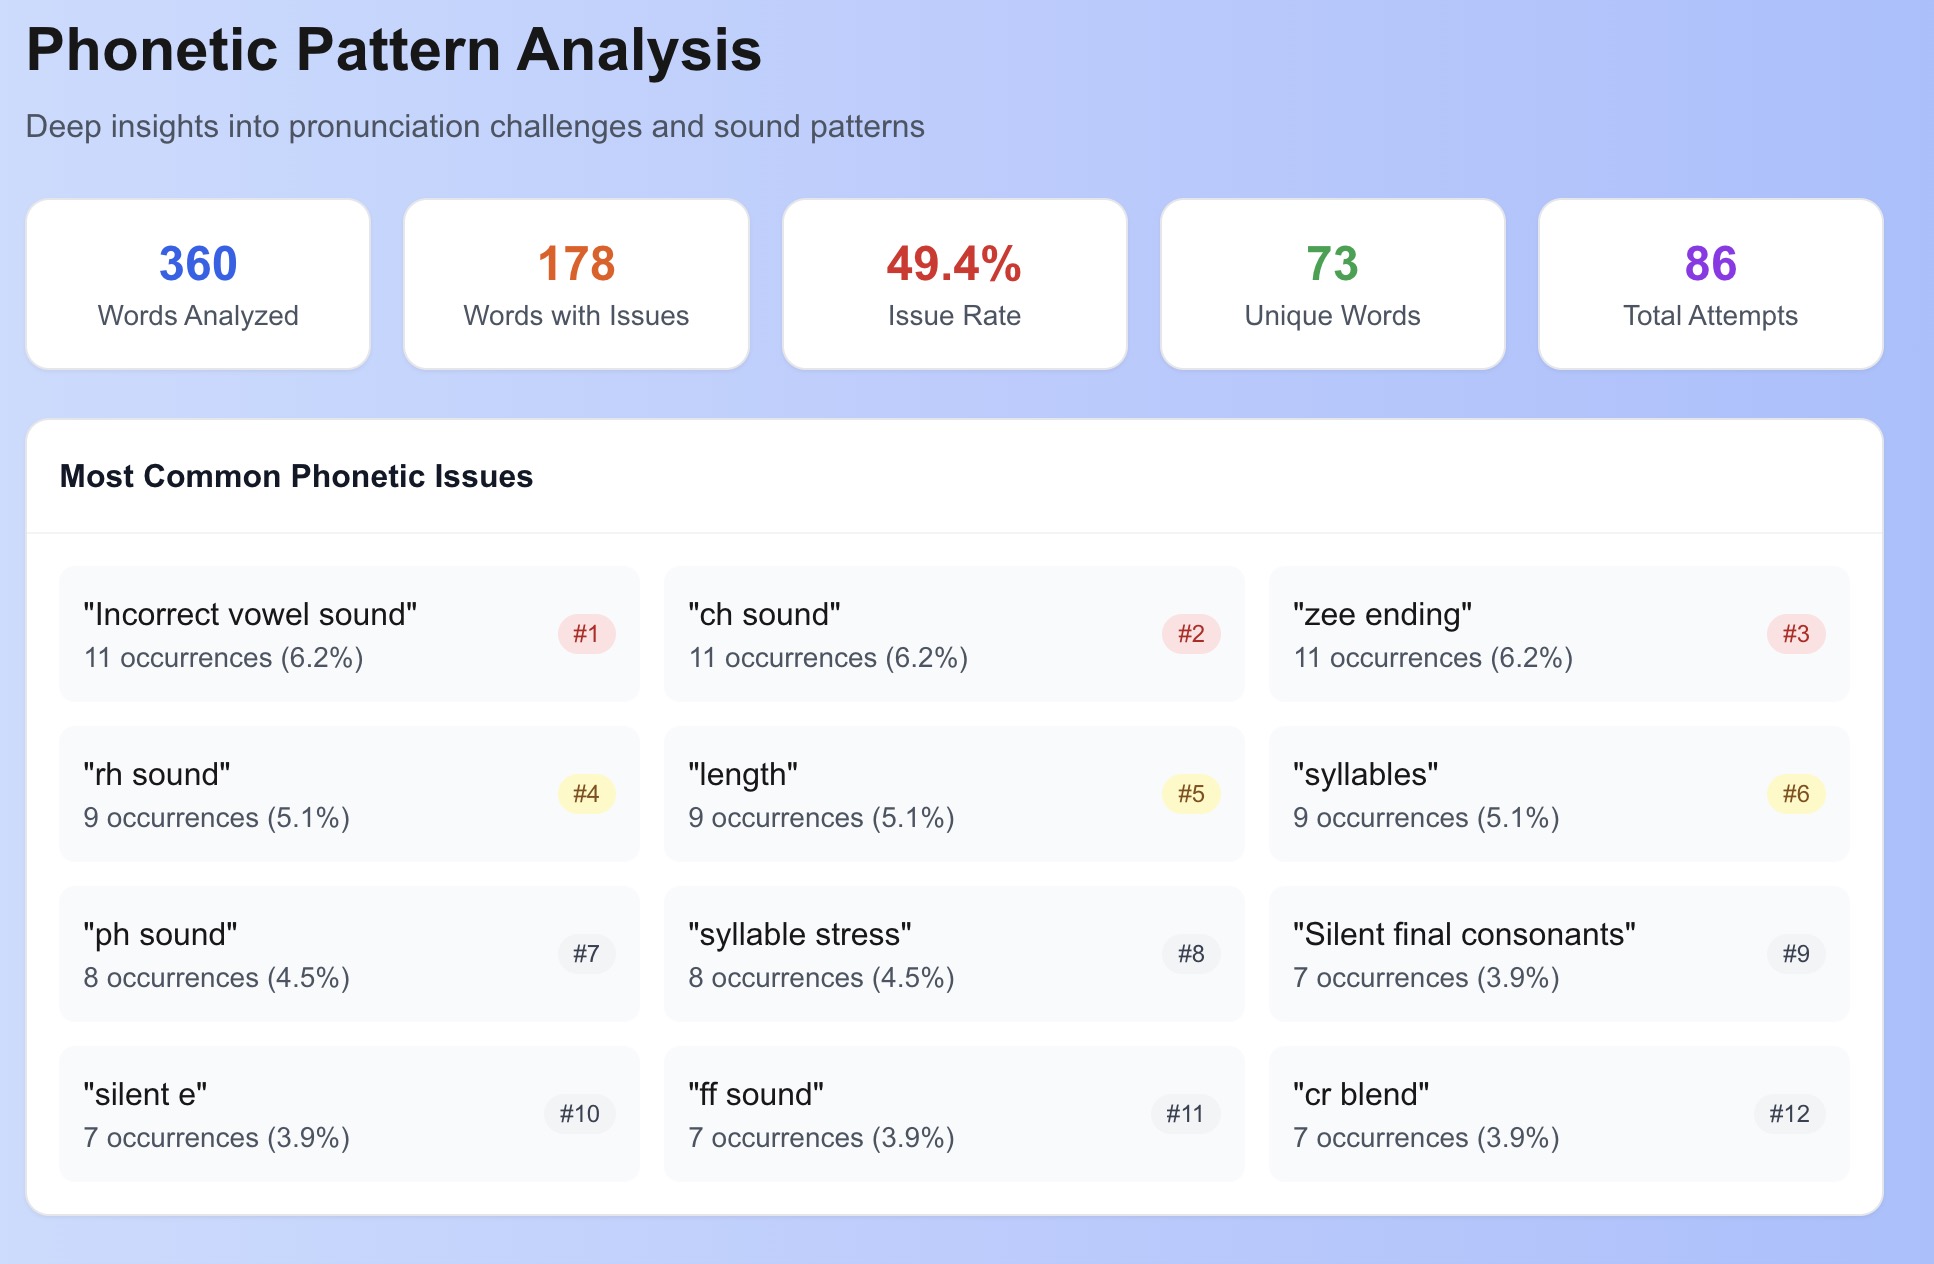The height and width of the screenshot is (1264, 1934).
Task: Click the #5 badge on the length card
Action: [1191, 793]
